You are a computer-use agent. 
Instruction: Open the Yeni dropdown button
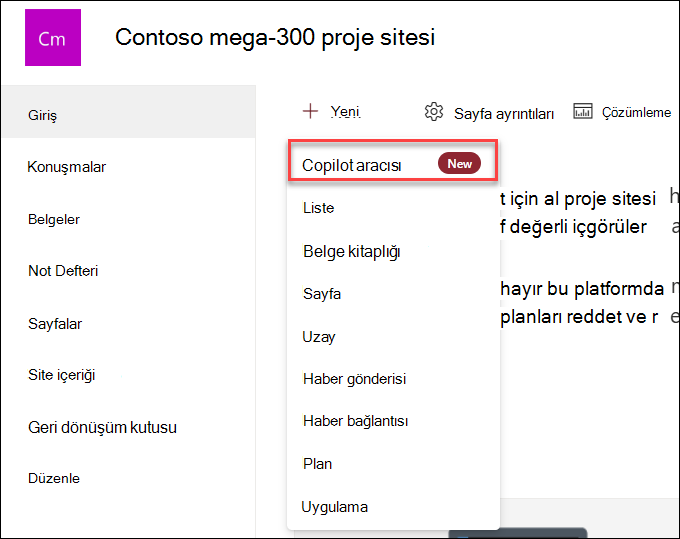point(332,112)
